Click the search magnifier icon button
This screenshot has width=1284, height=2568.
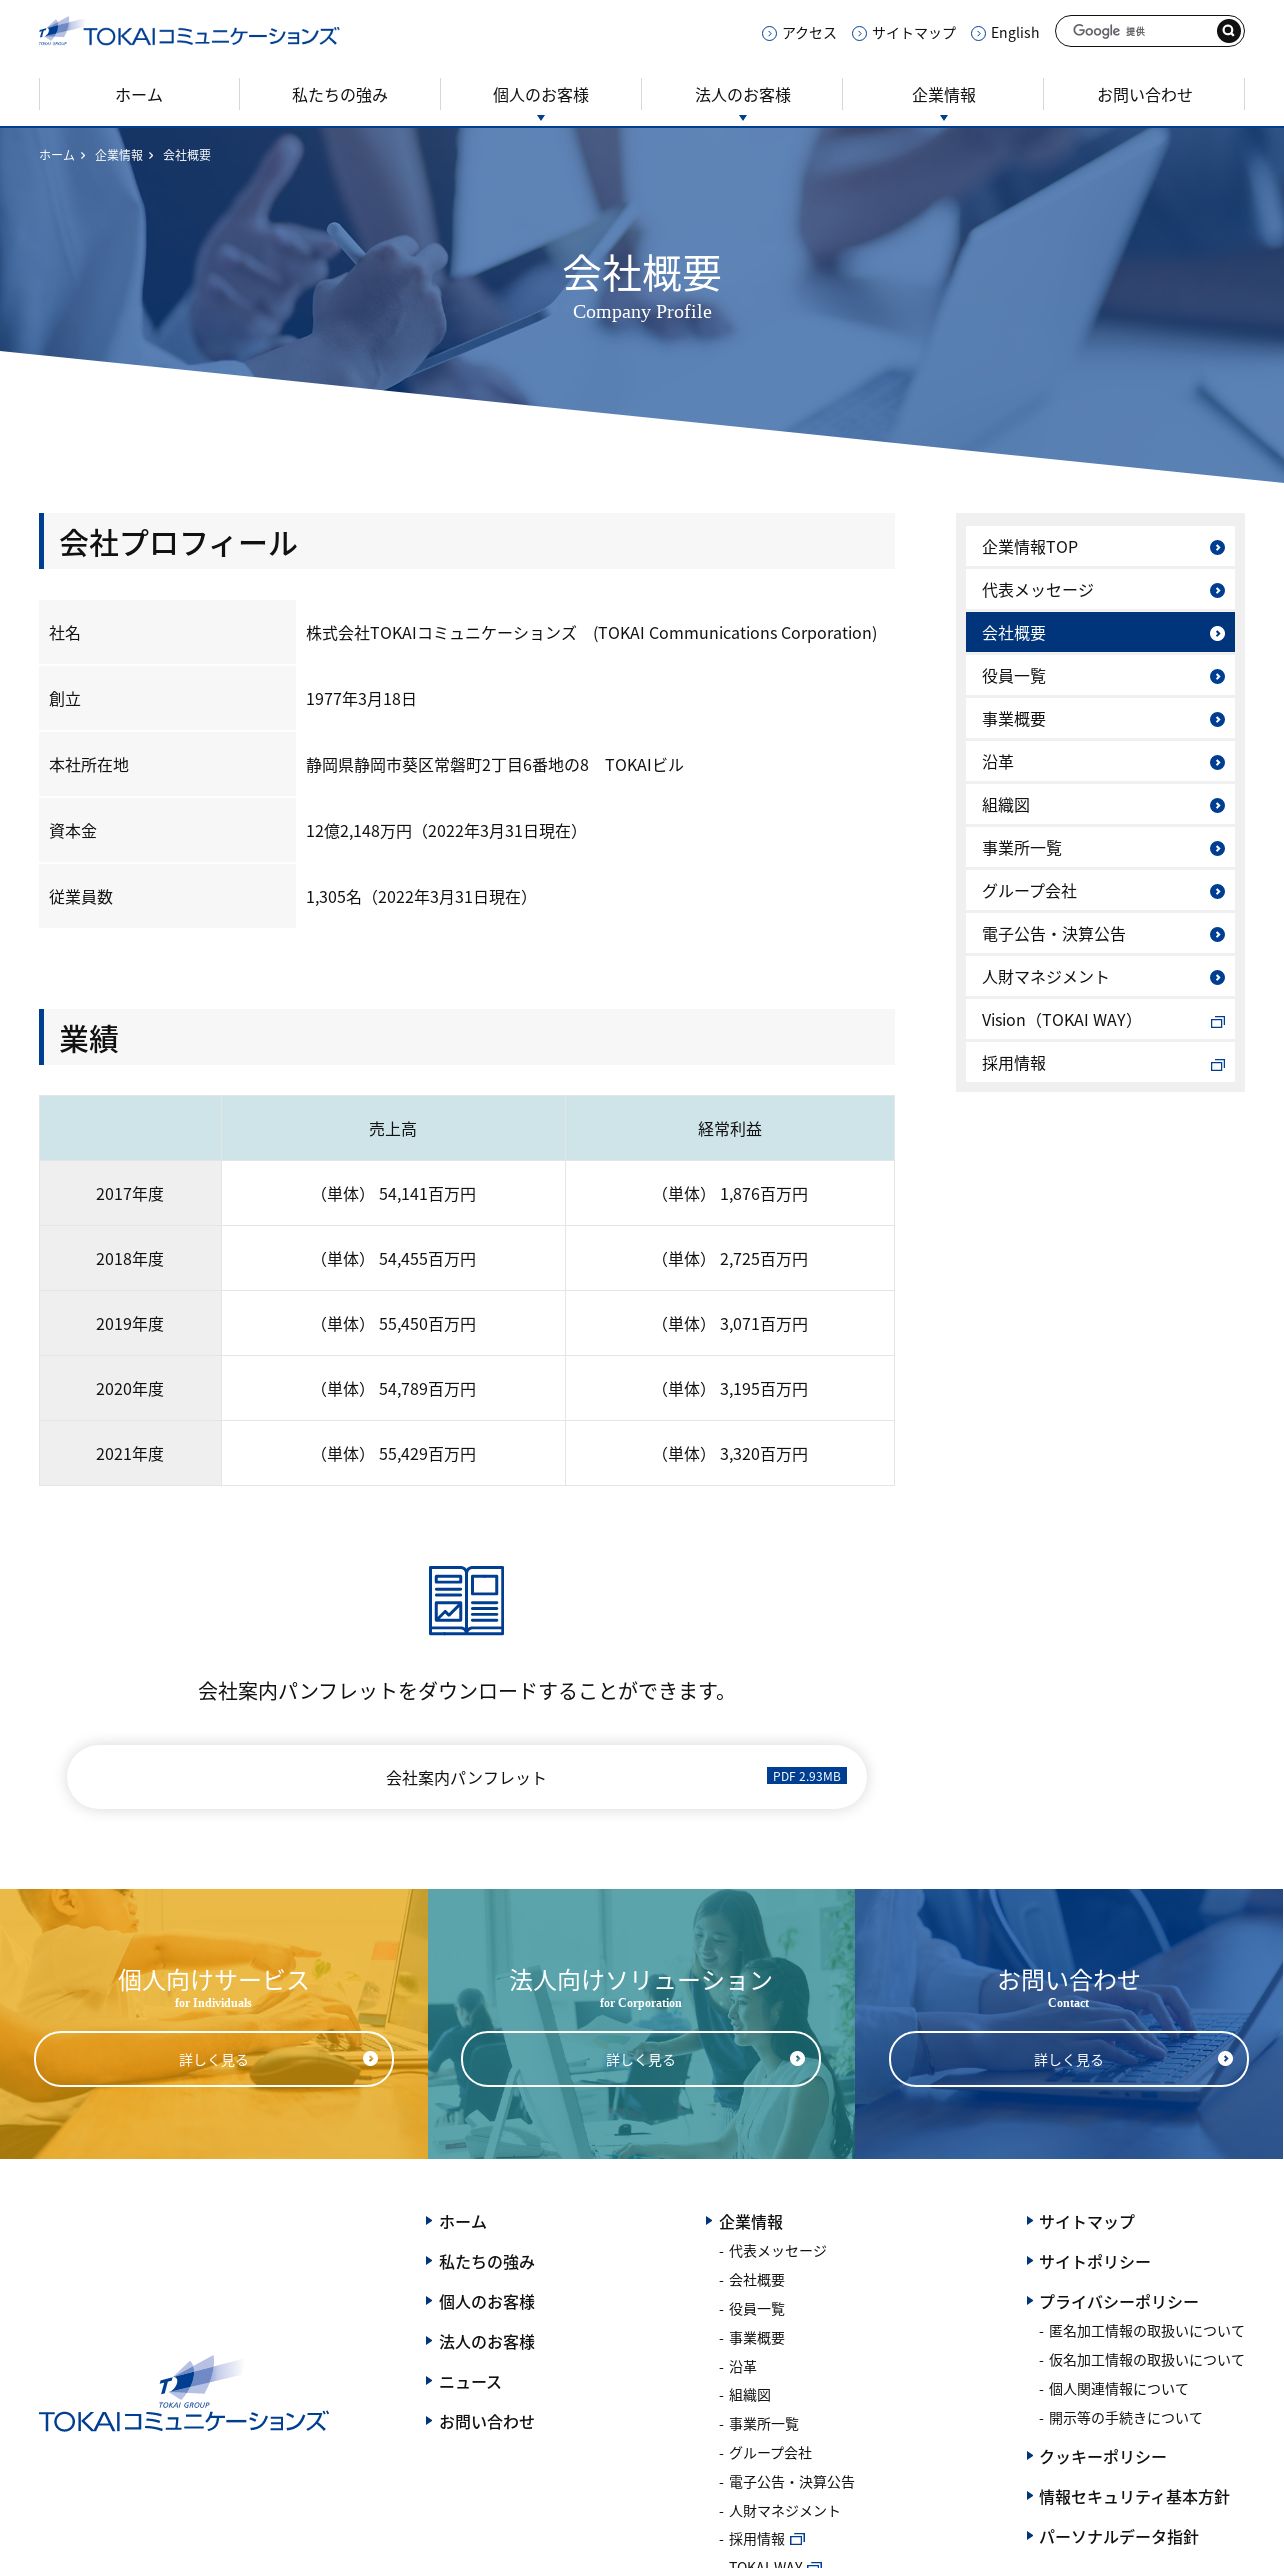click(x=1228, y=31)
